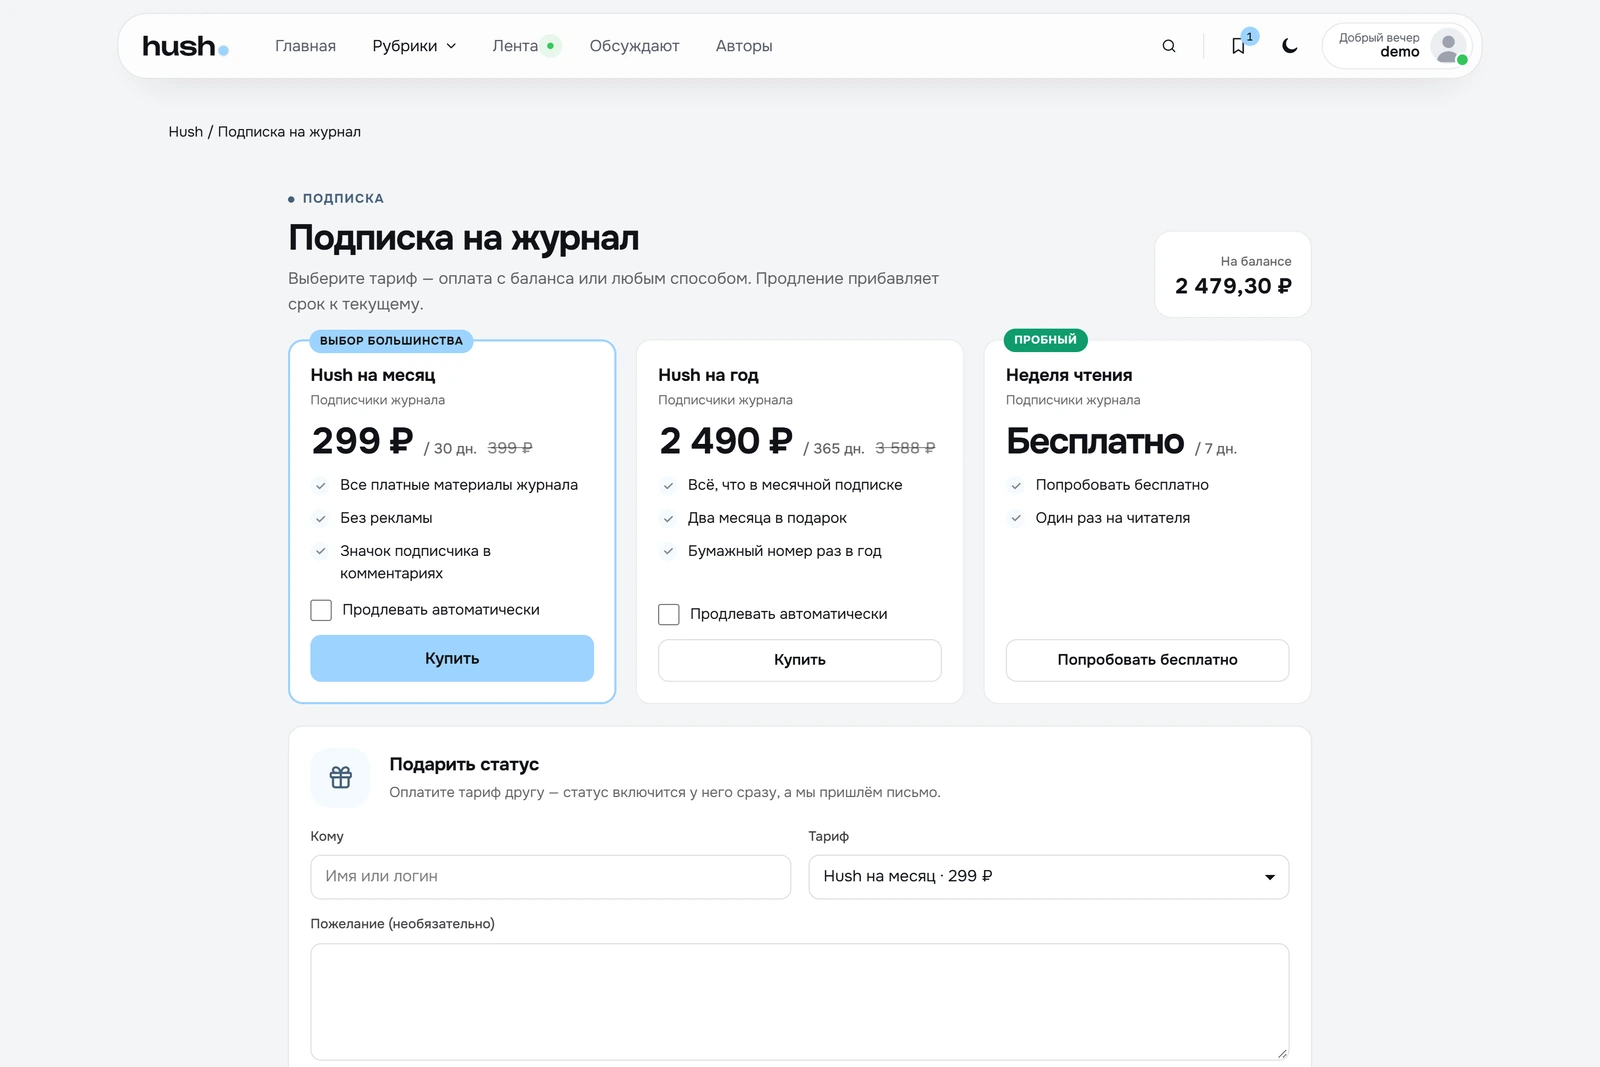
Task: Open Обсуждают section
Action: coord(634,46)
